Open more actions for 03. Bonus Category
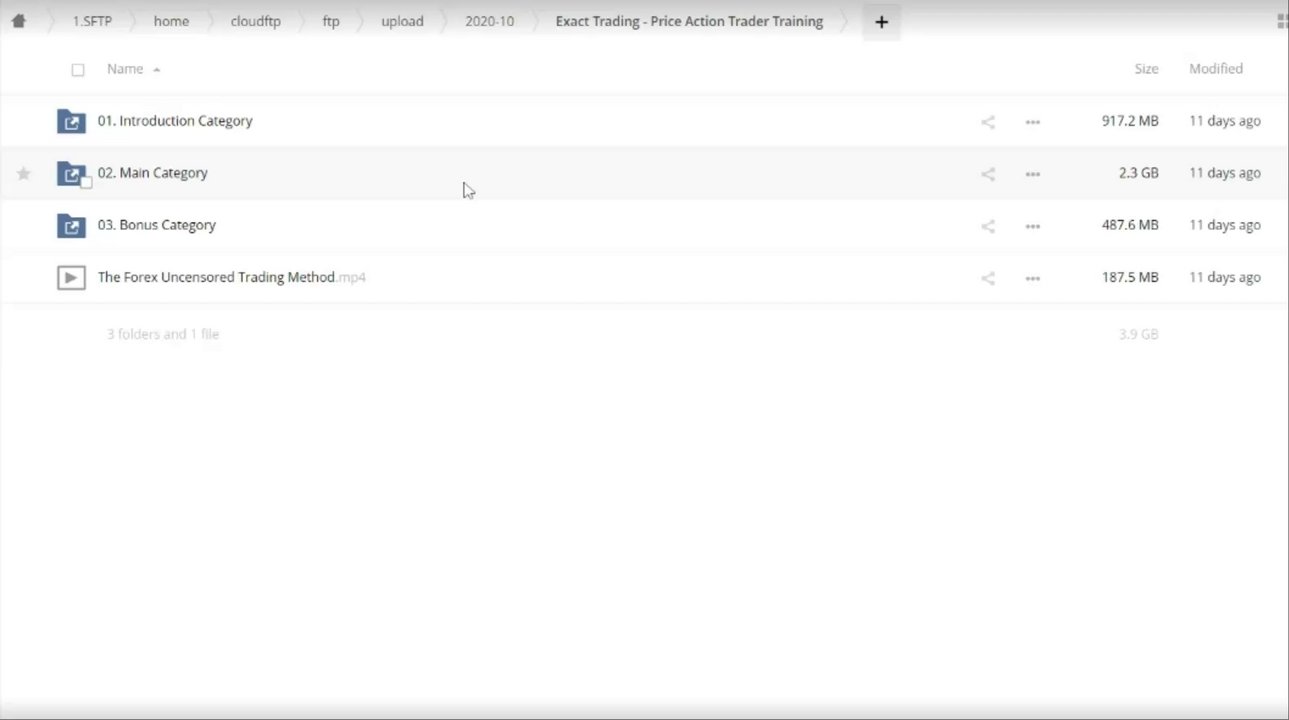 (1033, 226)
